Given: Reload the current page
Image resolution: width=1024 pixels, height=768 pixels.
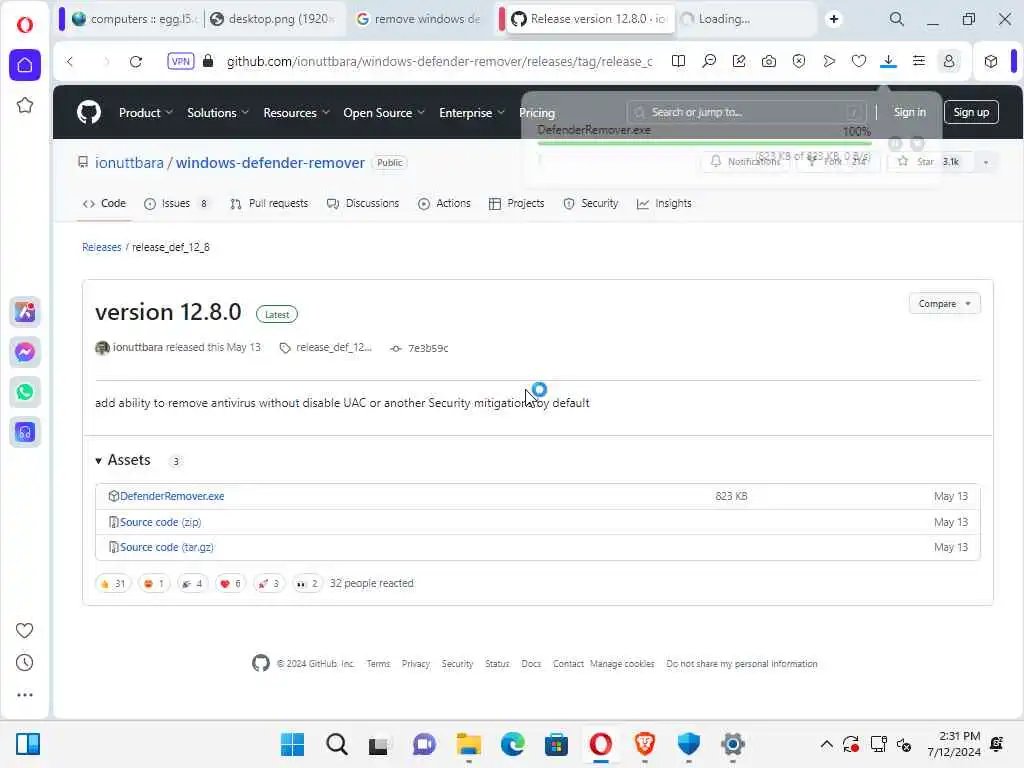Looking at the screenshot, I should click(x=136, y=61).
